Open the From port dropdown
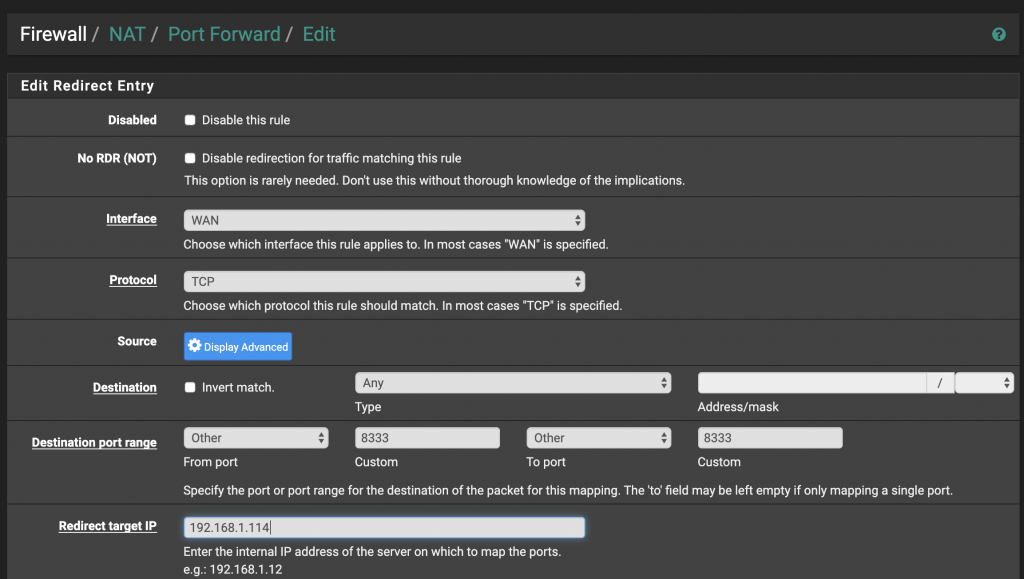Image resolution: width=1024 pixels, height=579 pixels. 256,438
